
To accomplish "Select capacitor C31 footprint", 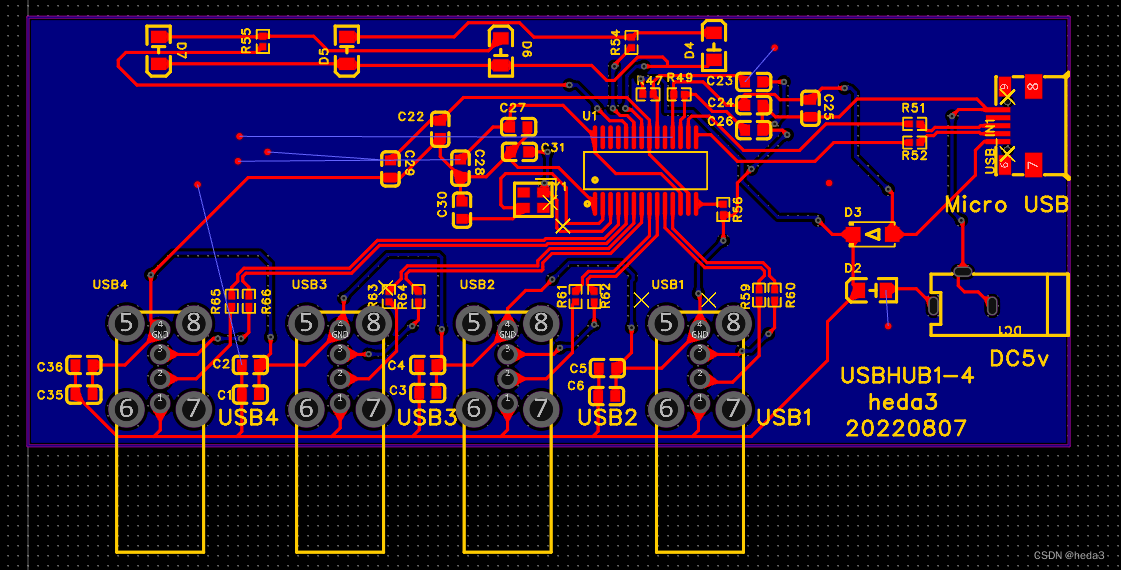I will click(518, 152).
